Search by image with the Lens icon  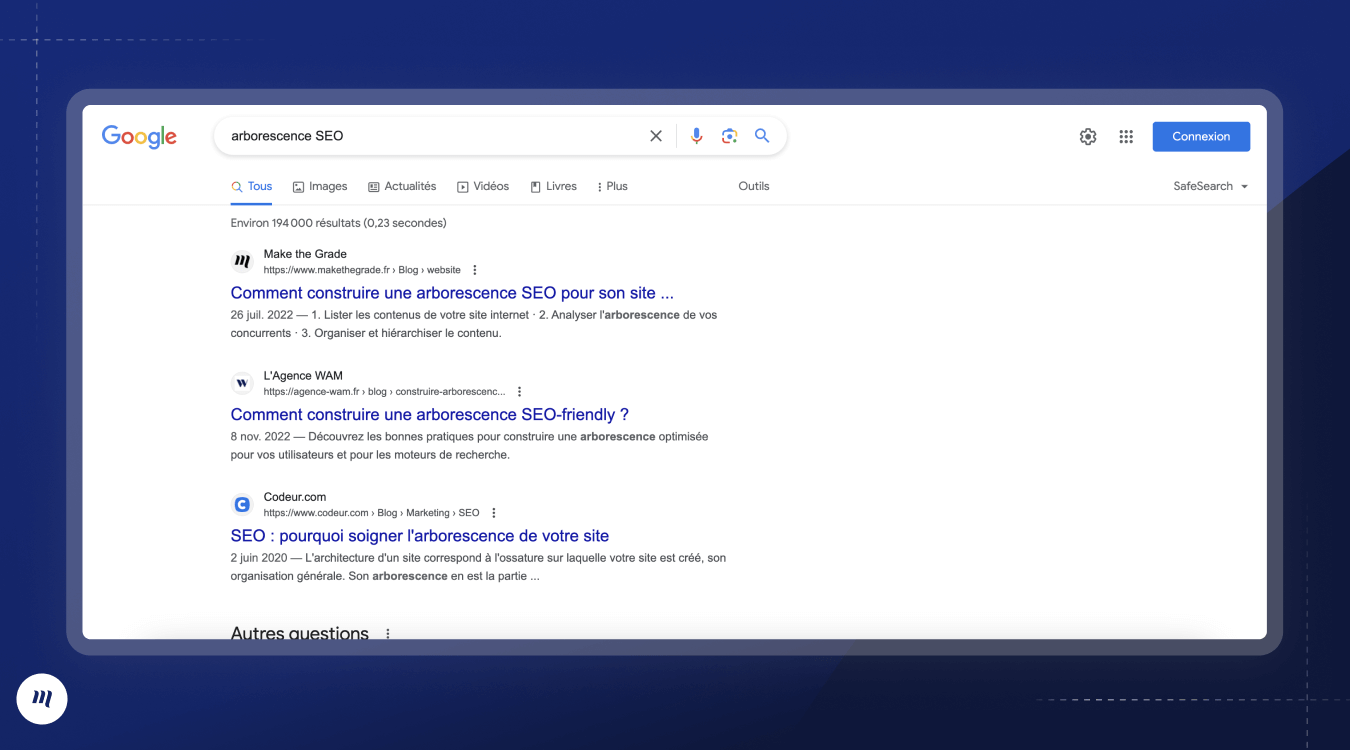pos(729,136)
